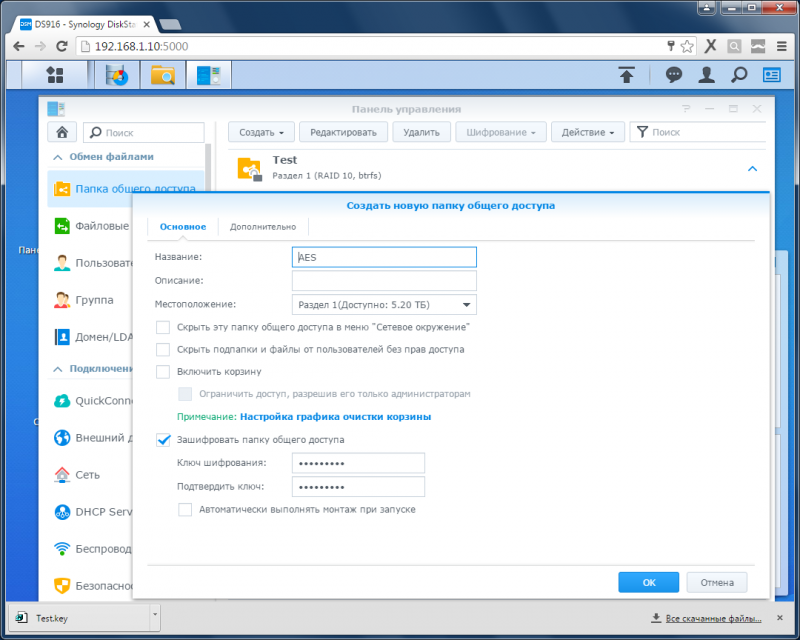Open the Storage Manager taskbar icon

click(117, 75)
